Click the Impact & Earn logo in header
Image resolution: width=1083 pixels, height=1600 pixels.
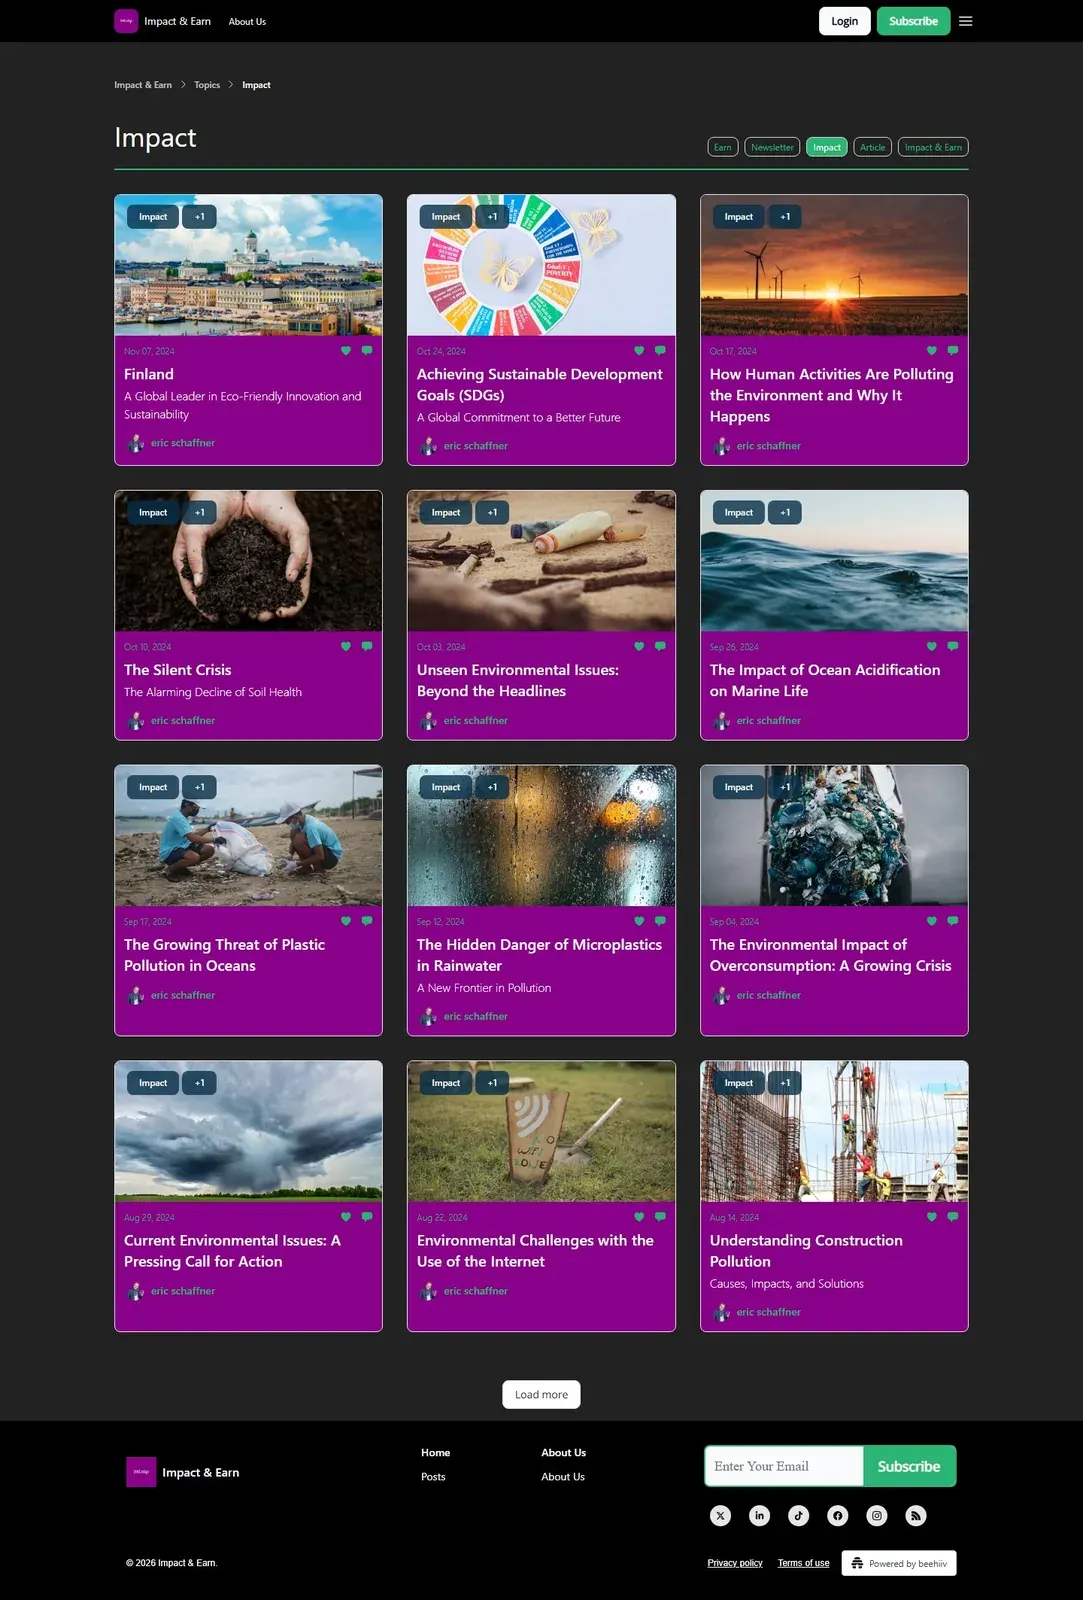pyautogui.click(x=126, y=21)
